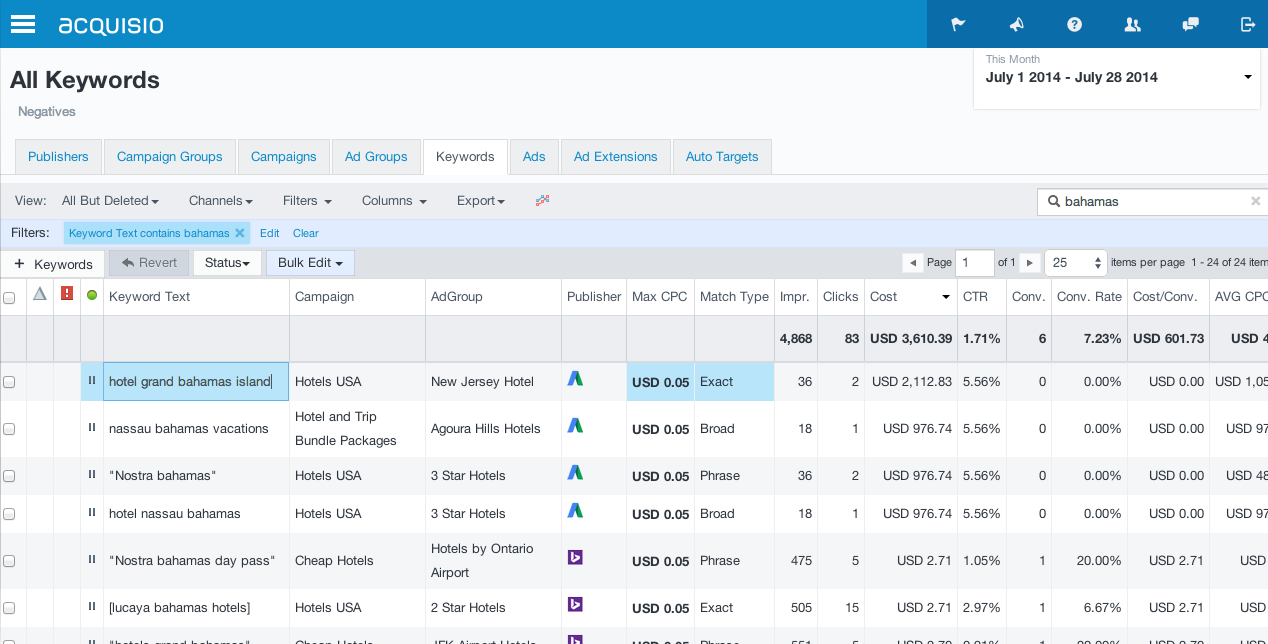Click the add Keywords button
The height and width of the screenshot is (644, 1268).
(53, 264)
